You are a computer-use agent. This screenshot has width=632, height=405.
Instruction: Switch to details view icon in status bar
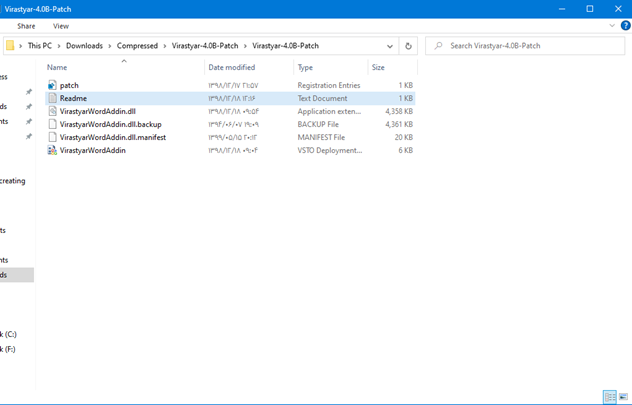[x=610, y=397]
